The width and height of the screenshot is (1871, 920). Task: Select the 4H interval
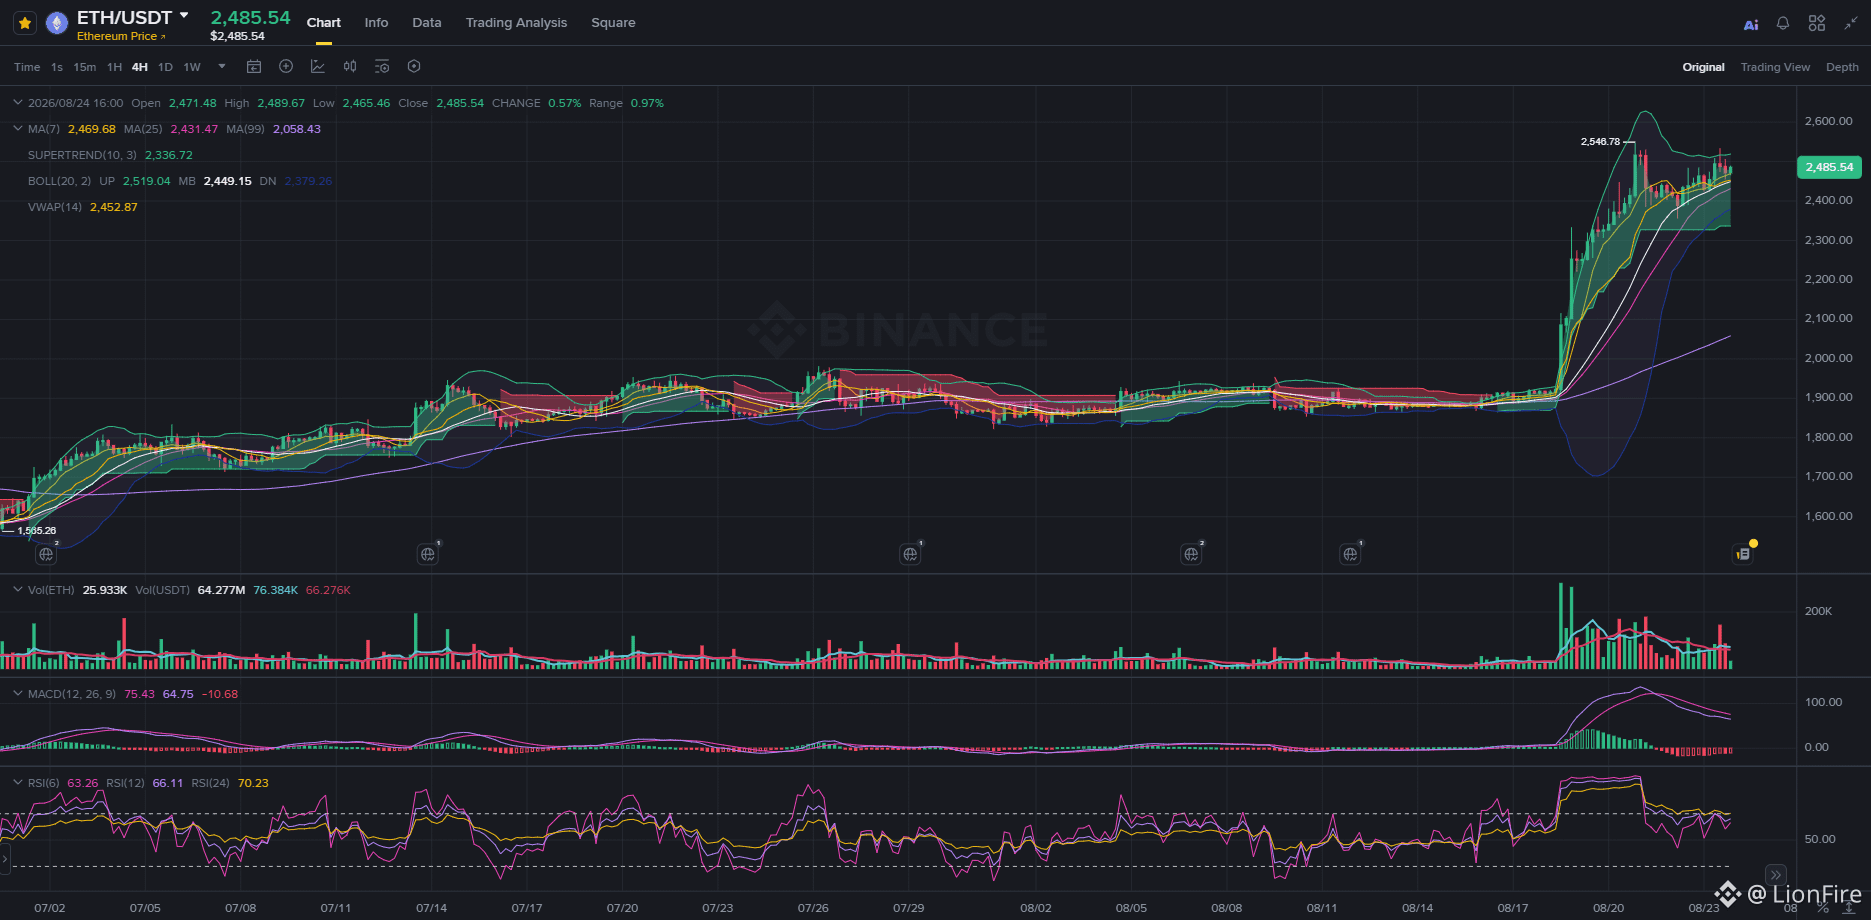point(140,67)
